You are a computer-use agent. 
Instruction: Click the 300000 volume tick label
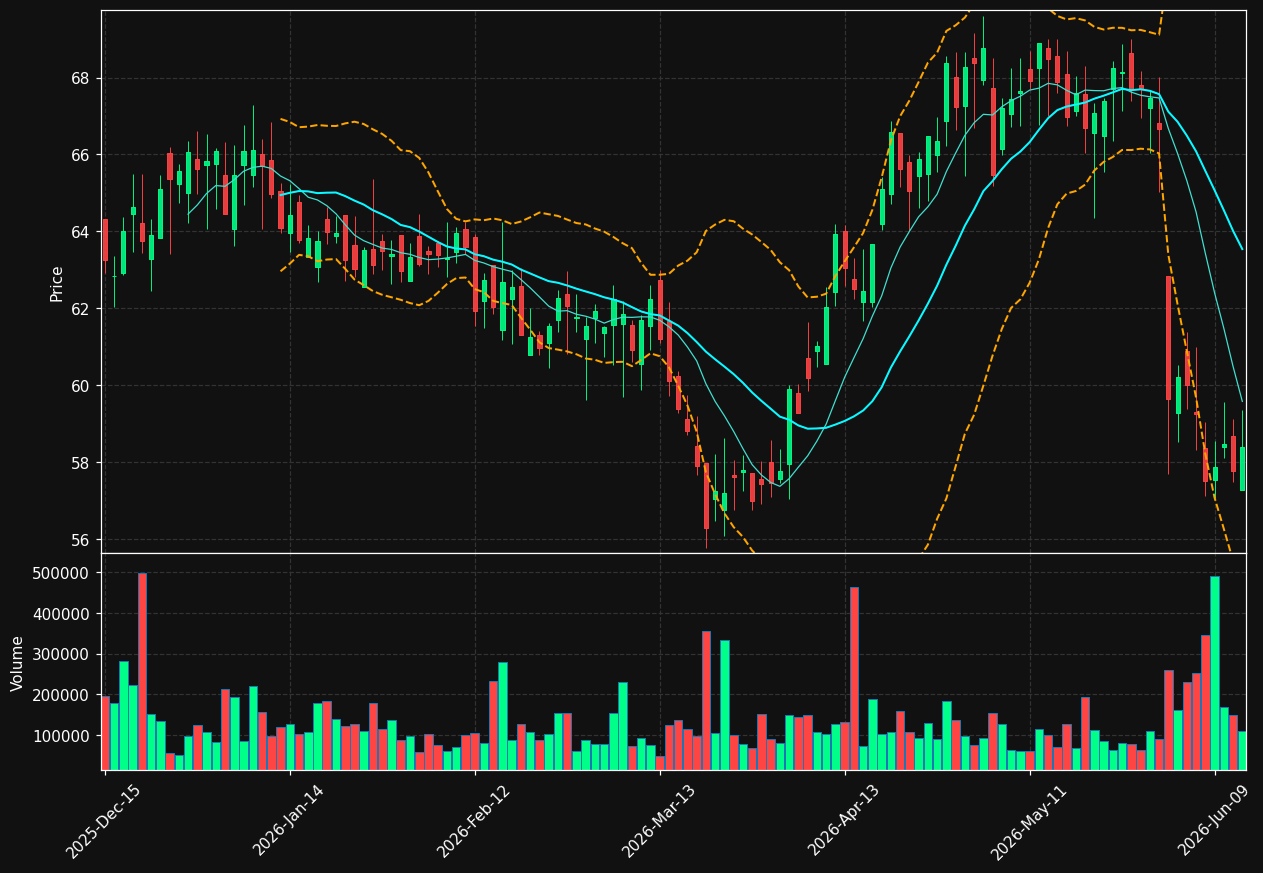[62, 655]
